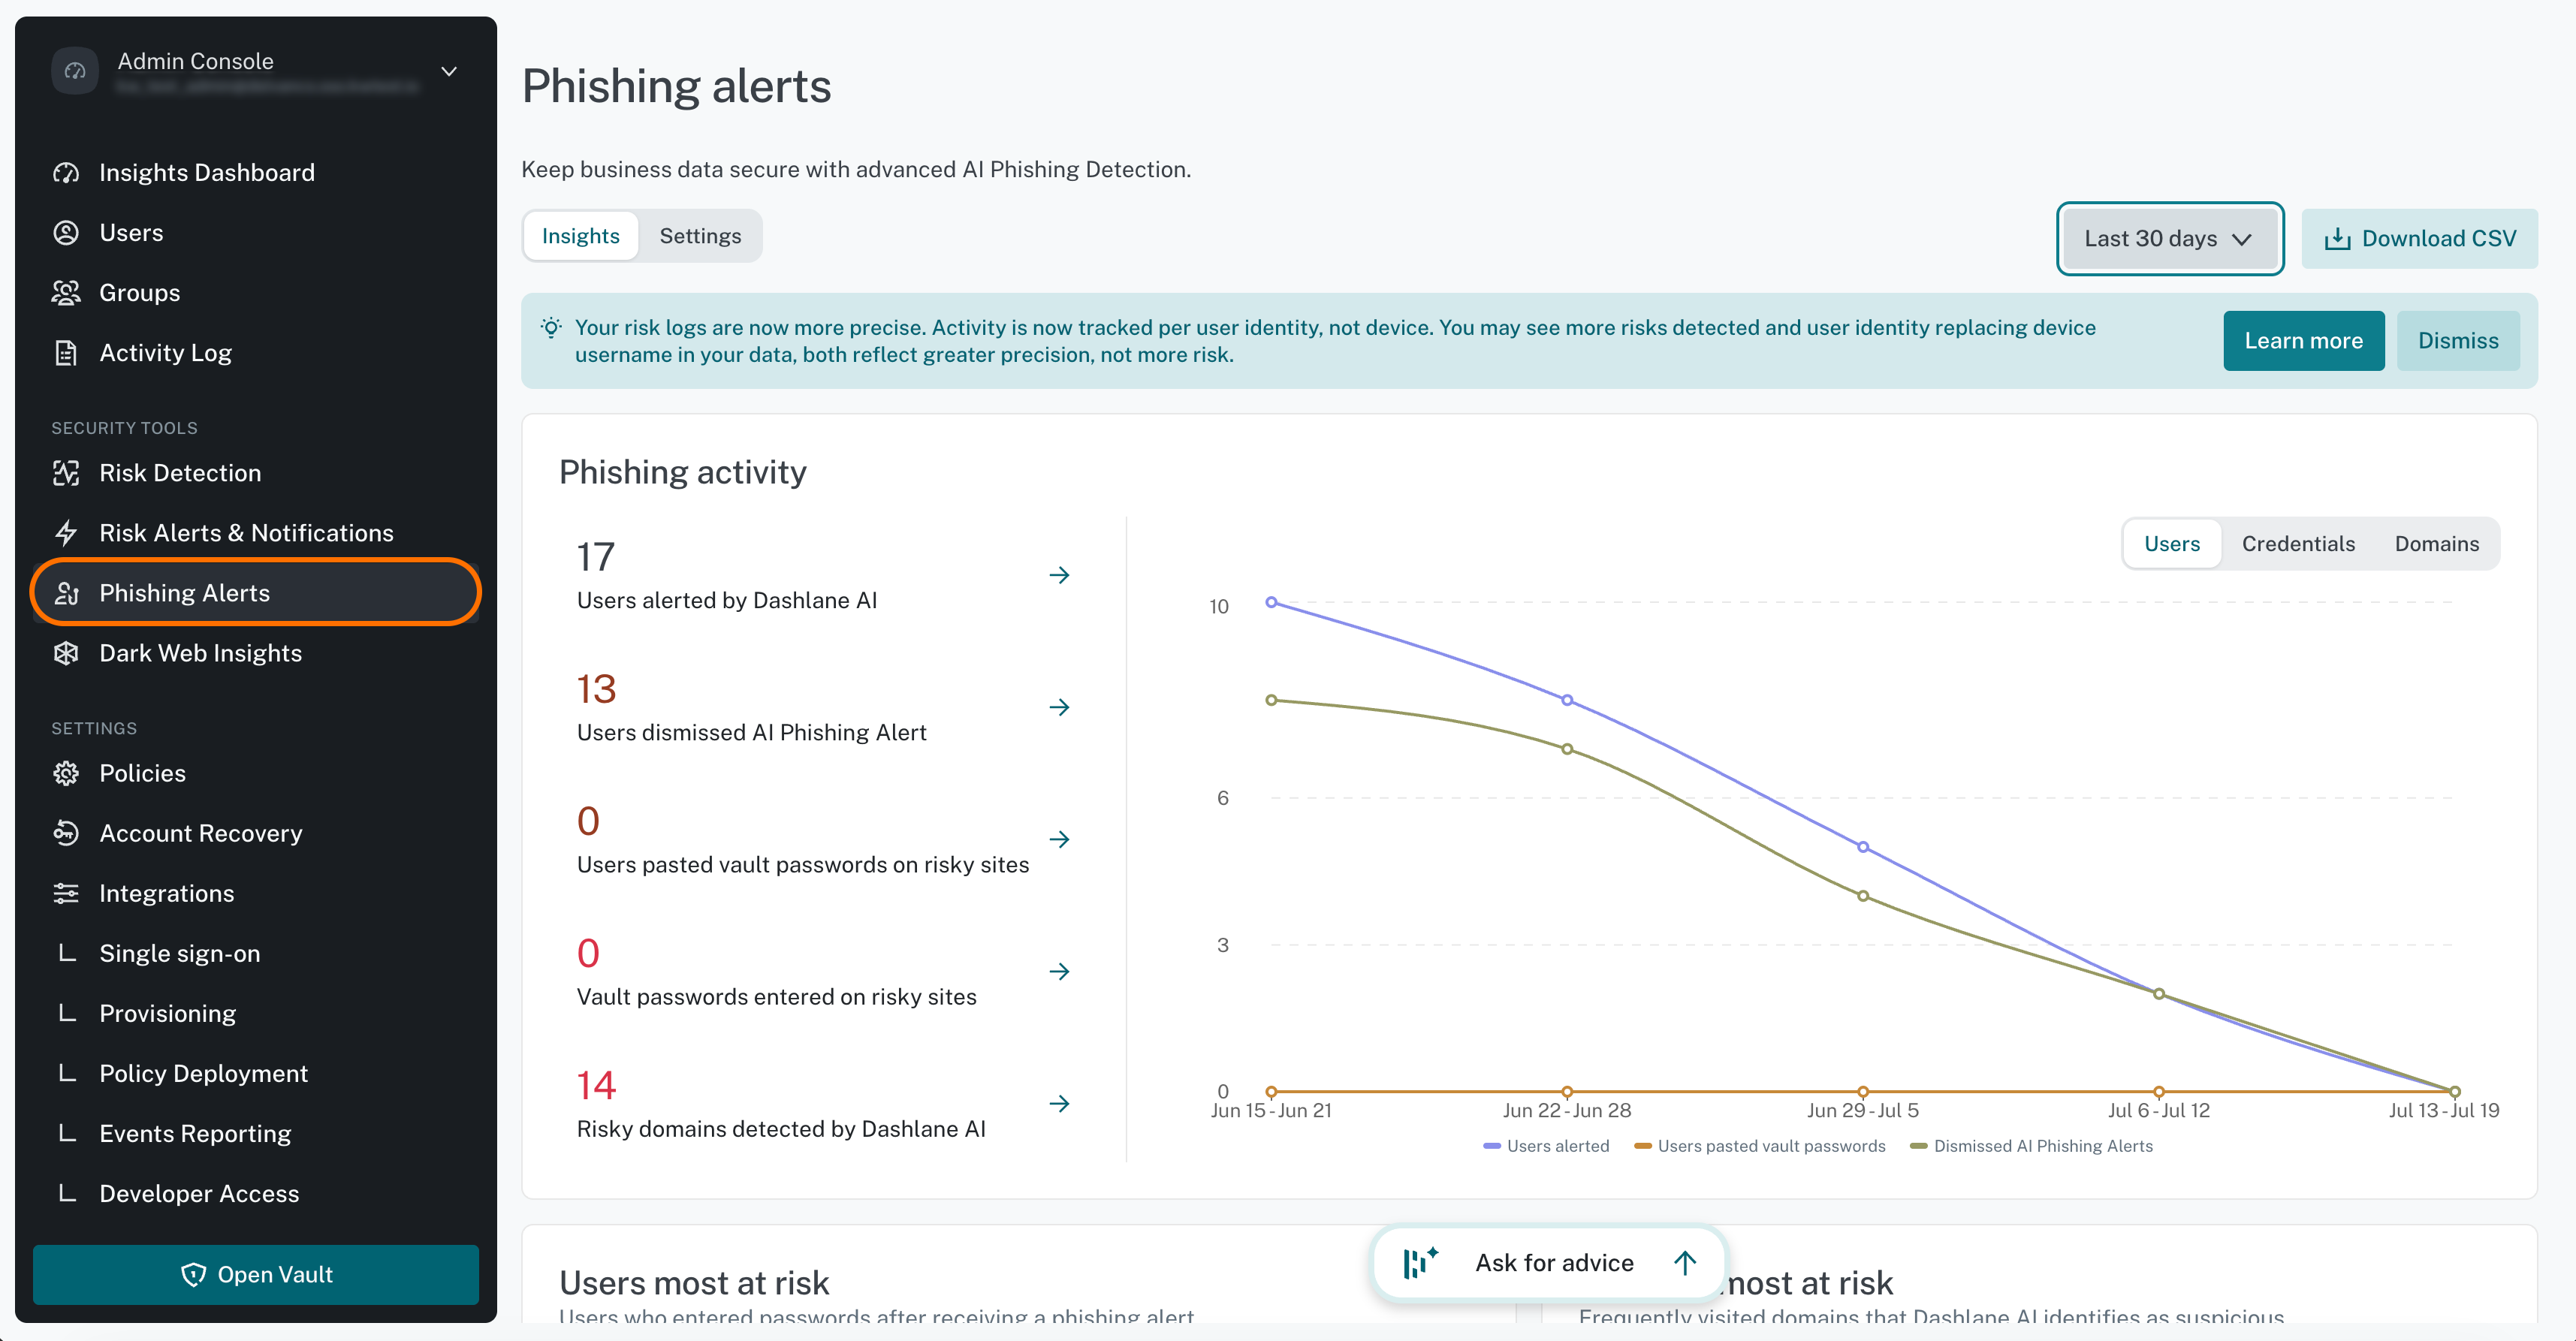The height and width of the screenshot is (1341, 2576).
Task: Open the Insights Dashboard gauge icon
Action: click(x=66, y=173)
